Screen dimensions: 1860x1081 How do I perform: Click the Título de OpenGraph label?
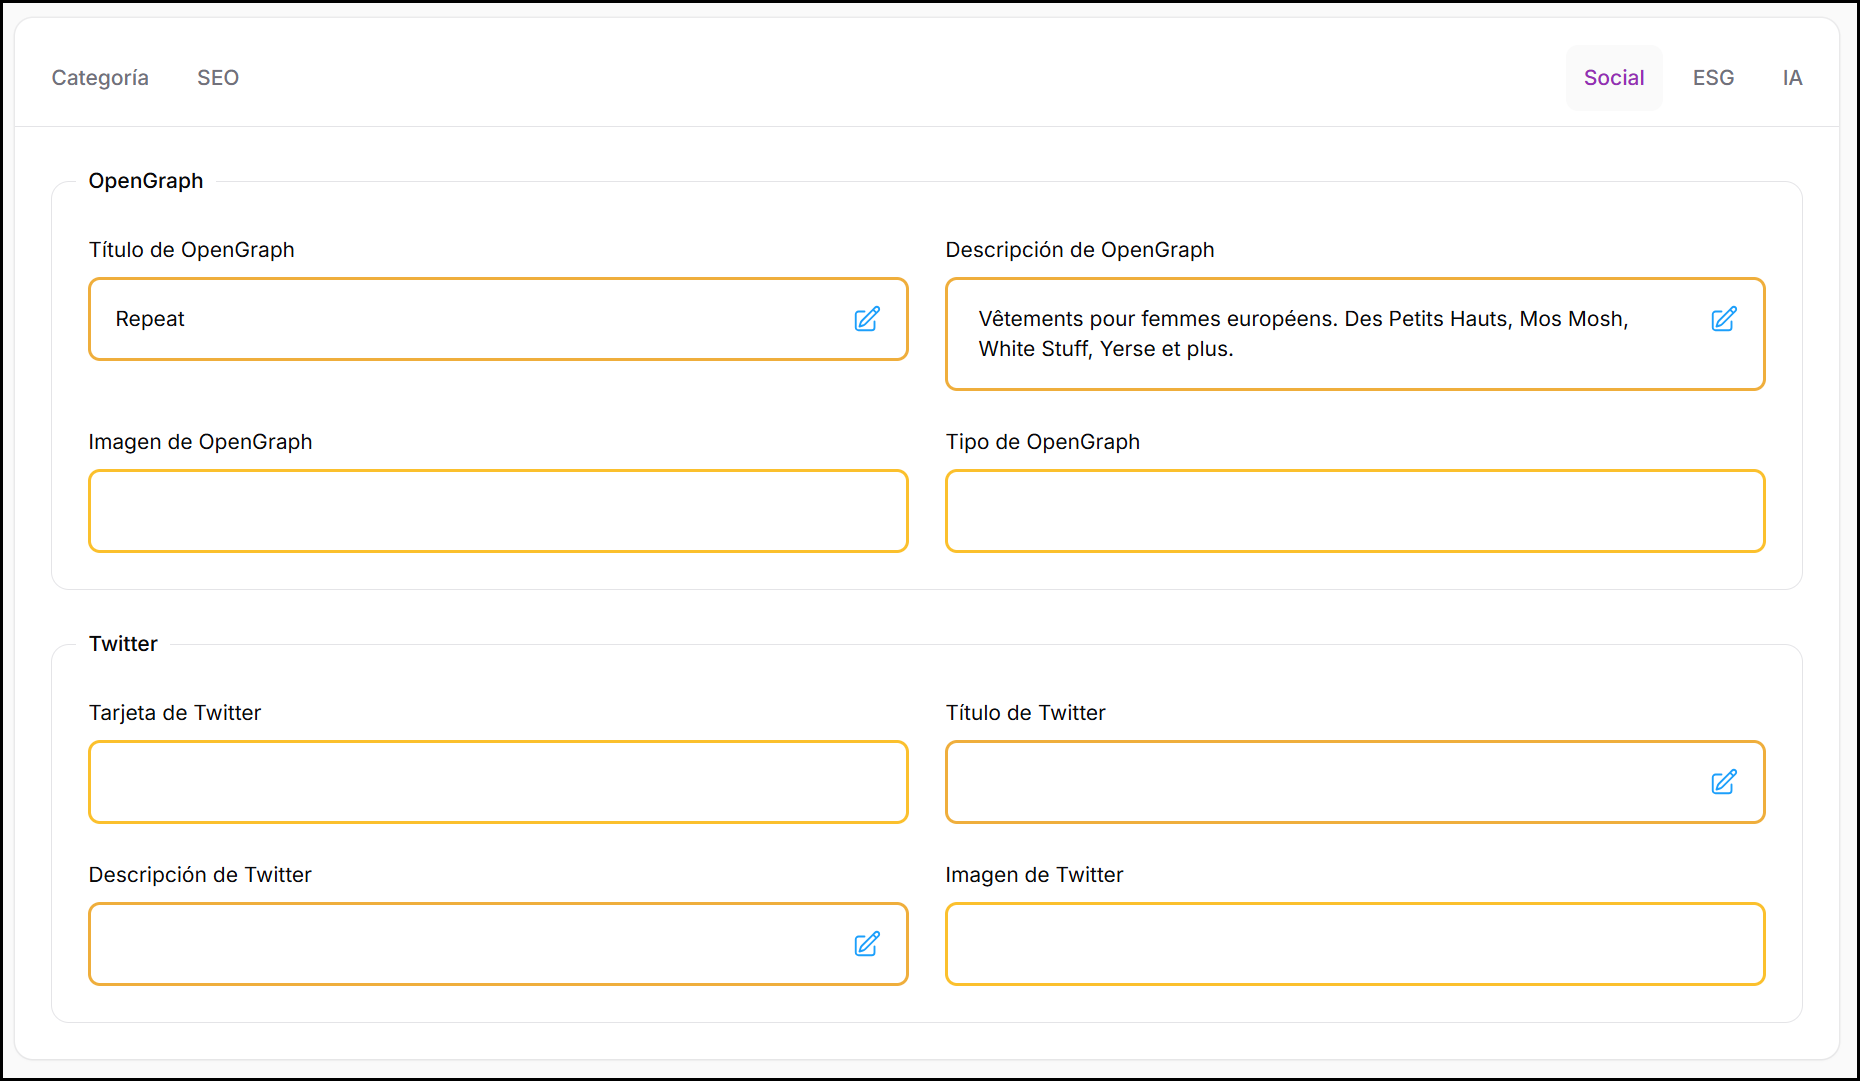coord(191,250)
